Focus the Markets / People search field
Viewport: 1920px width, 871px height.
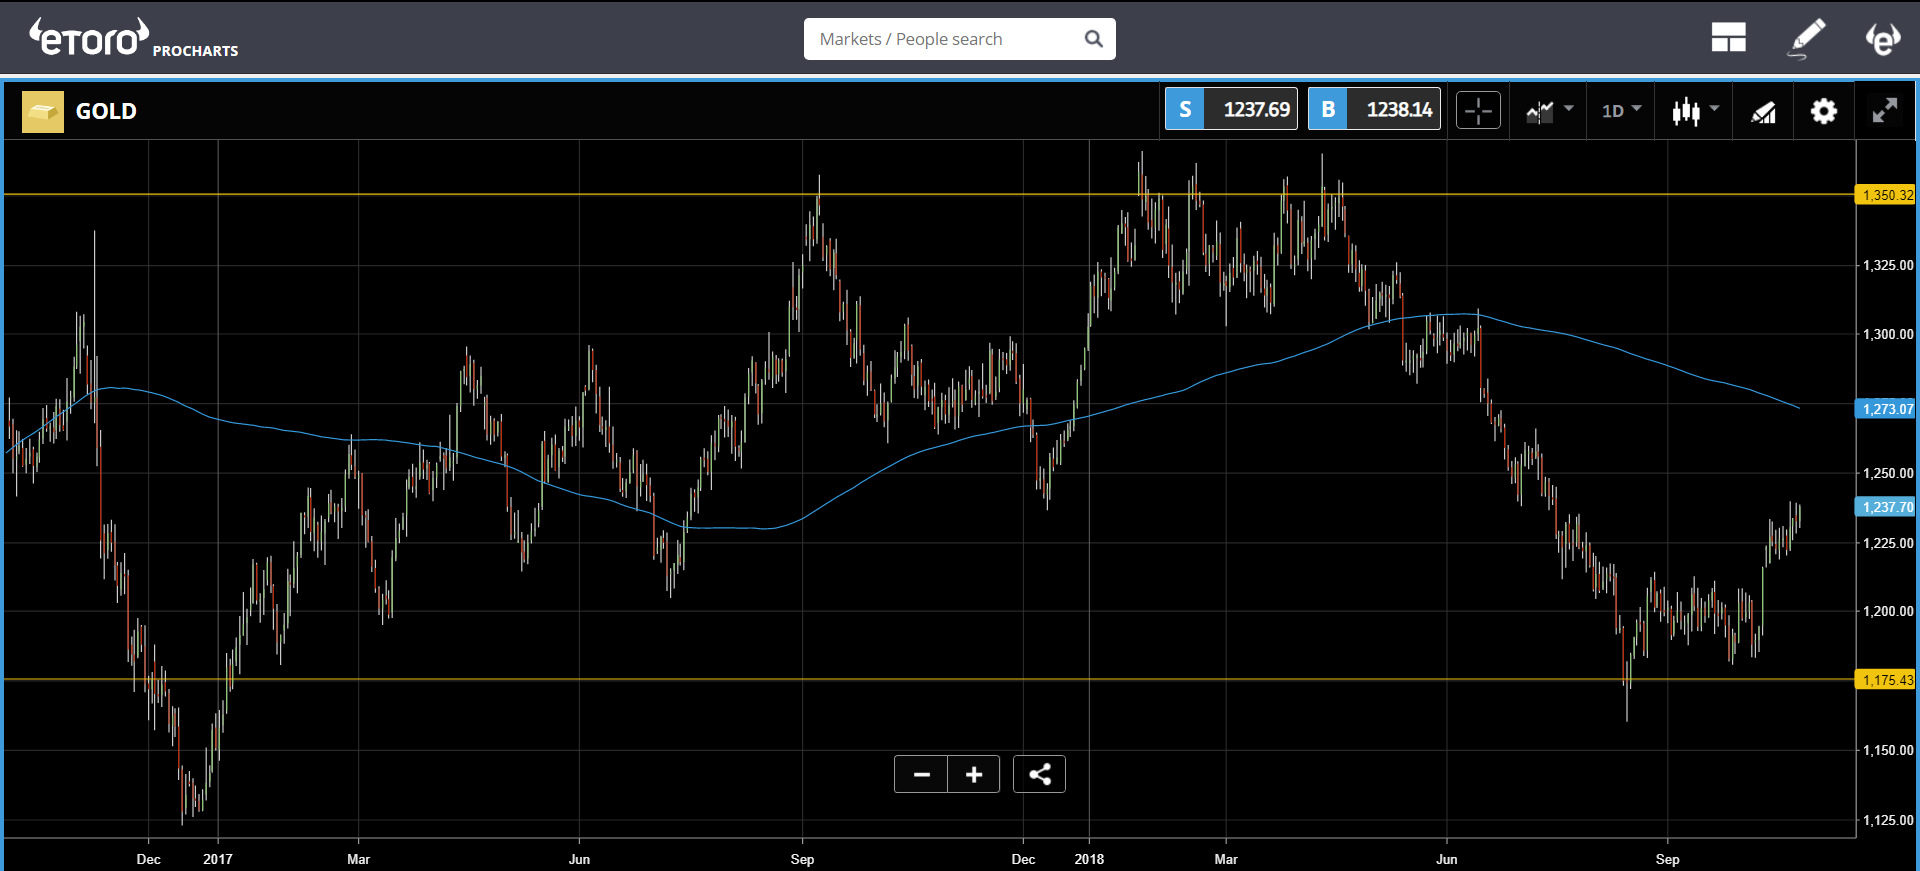[x=960, y=39]
